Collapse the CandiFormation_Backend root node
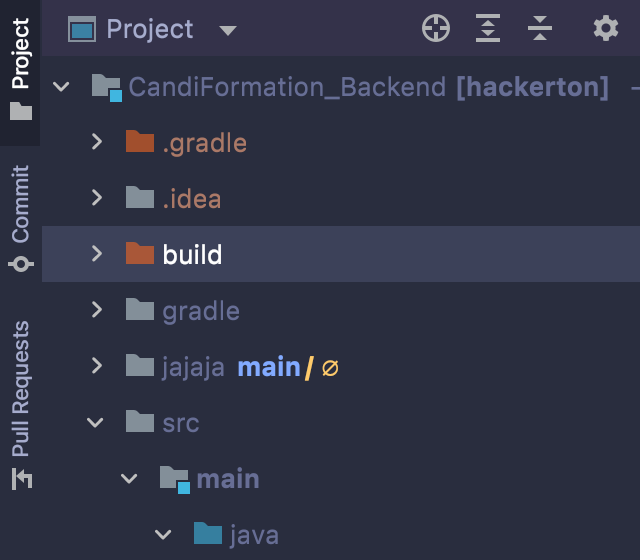This screenshot has width=640, height=560. (61, 86)
